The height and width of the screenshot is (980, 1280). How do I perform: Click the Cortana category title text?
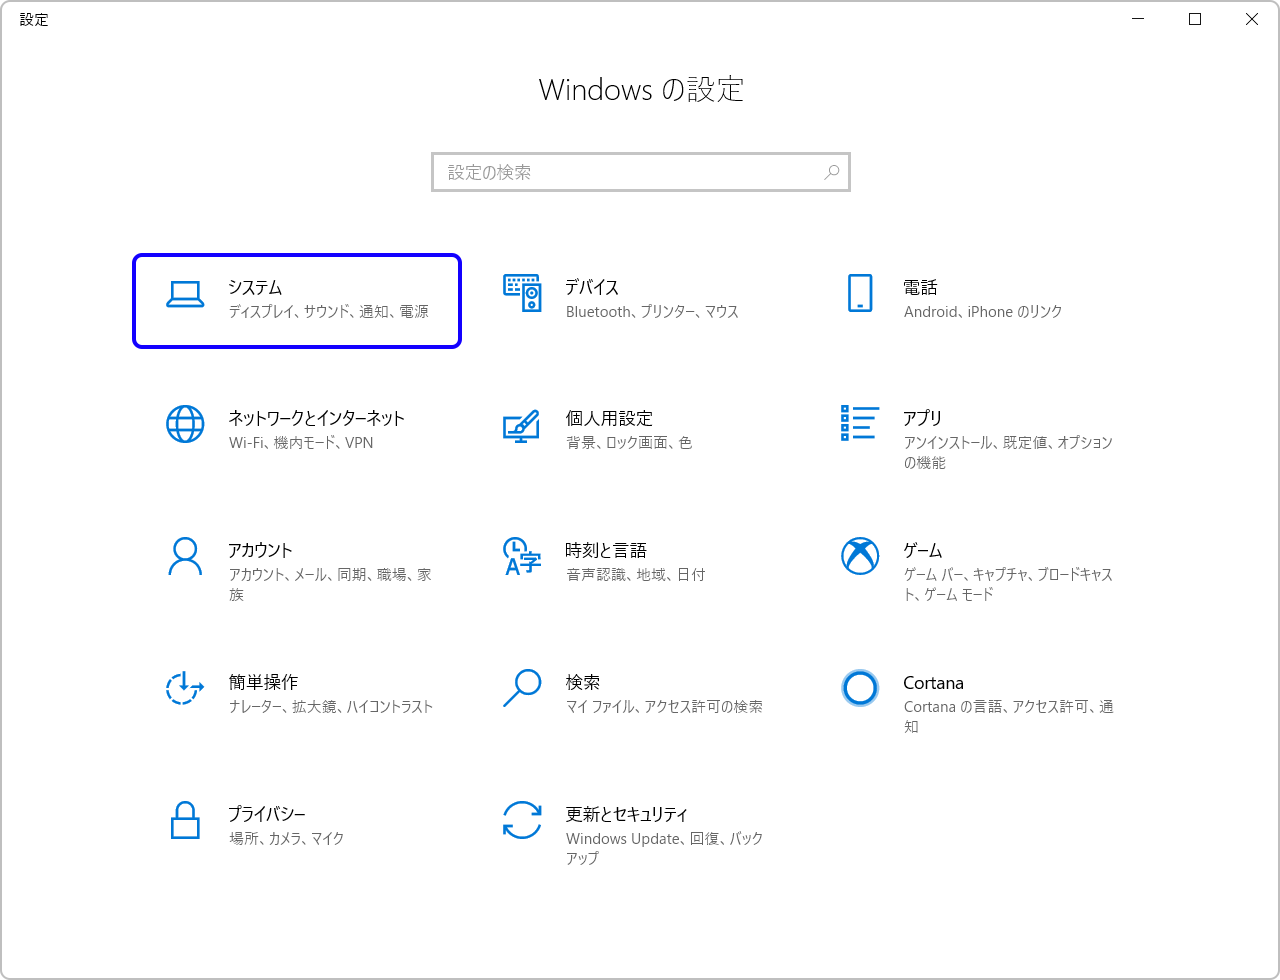tap(933, 683)
